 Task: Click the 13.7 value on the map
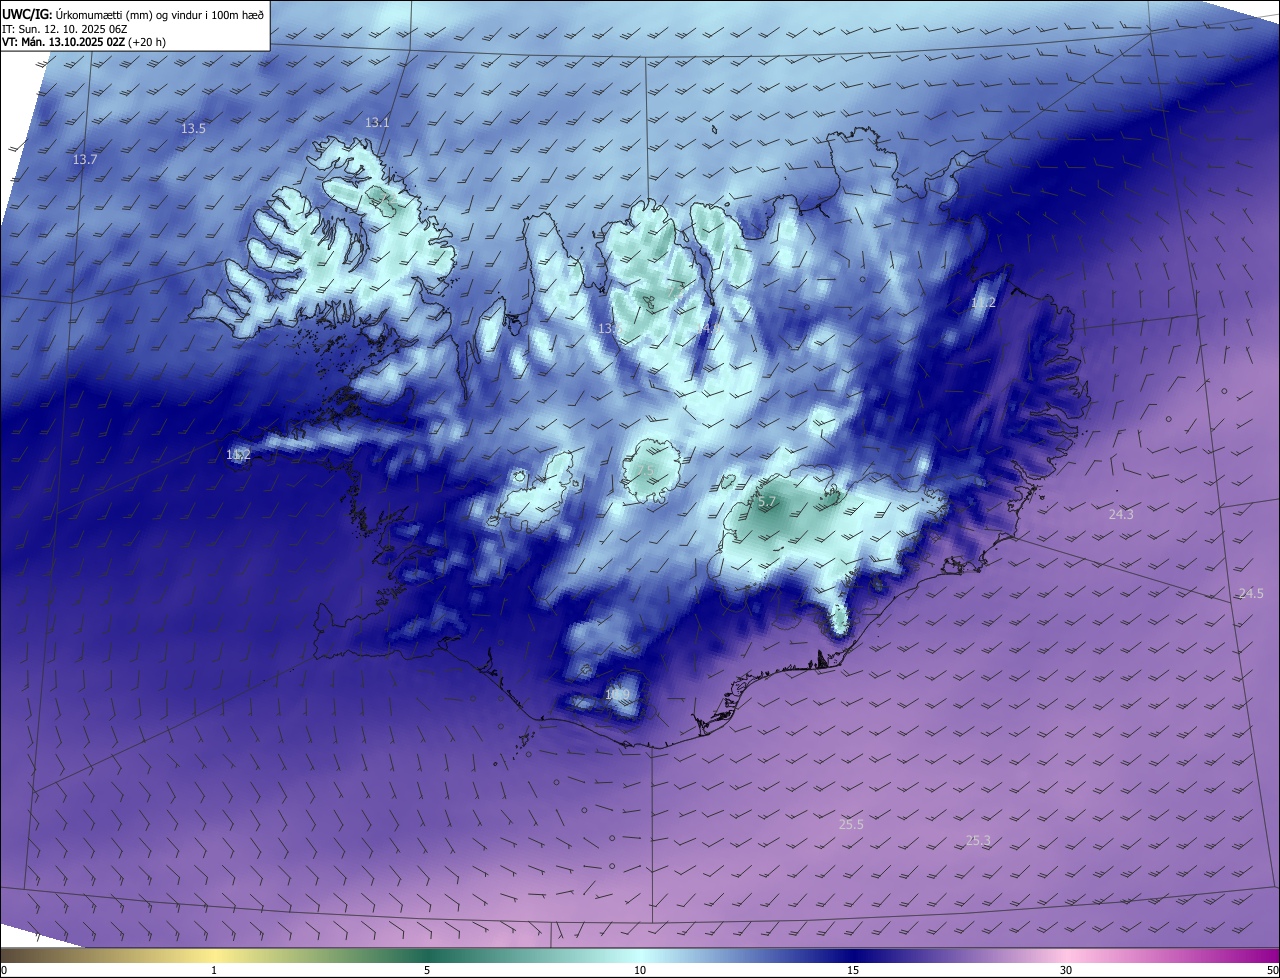85,160
